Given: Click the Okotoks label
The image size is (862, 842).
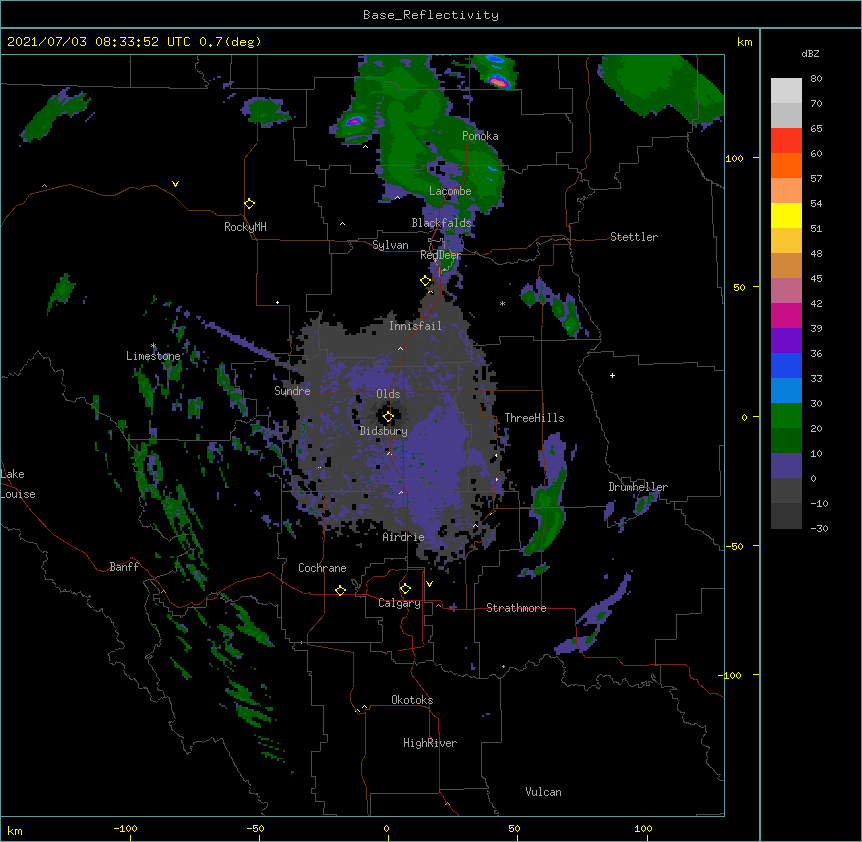Looking at the screenshot, I should [412, 700].
